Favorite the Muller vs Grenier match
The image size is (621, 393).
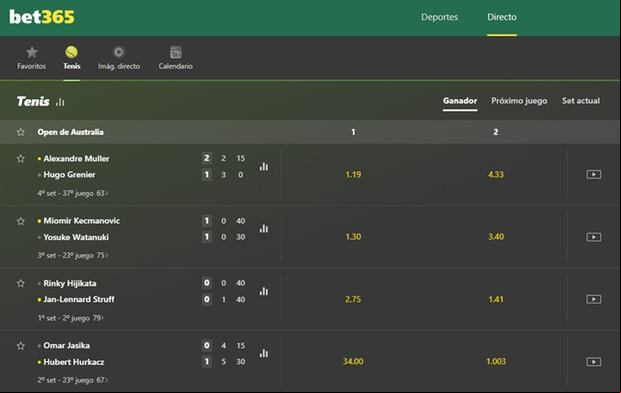(x=21, y=158)
